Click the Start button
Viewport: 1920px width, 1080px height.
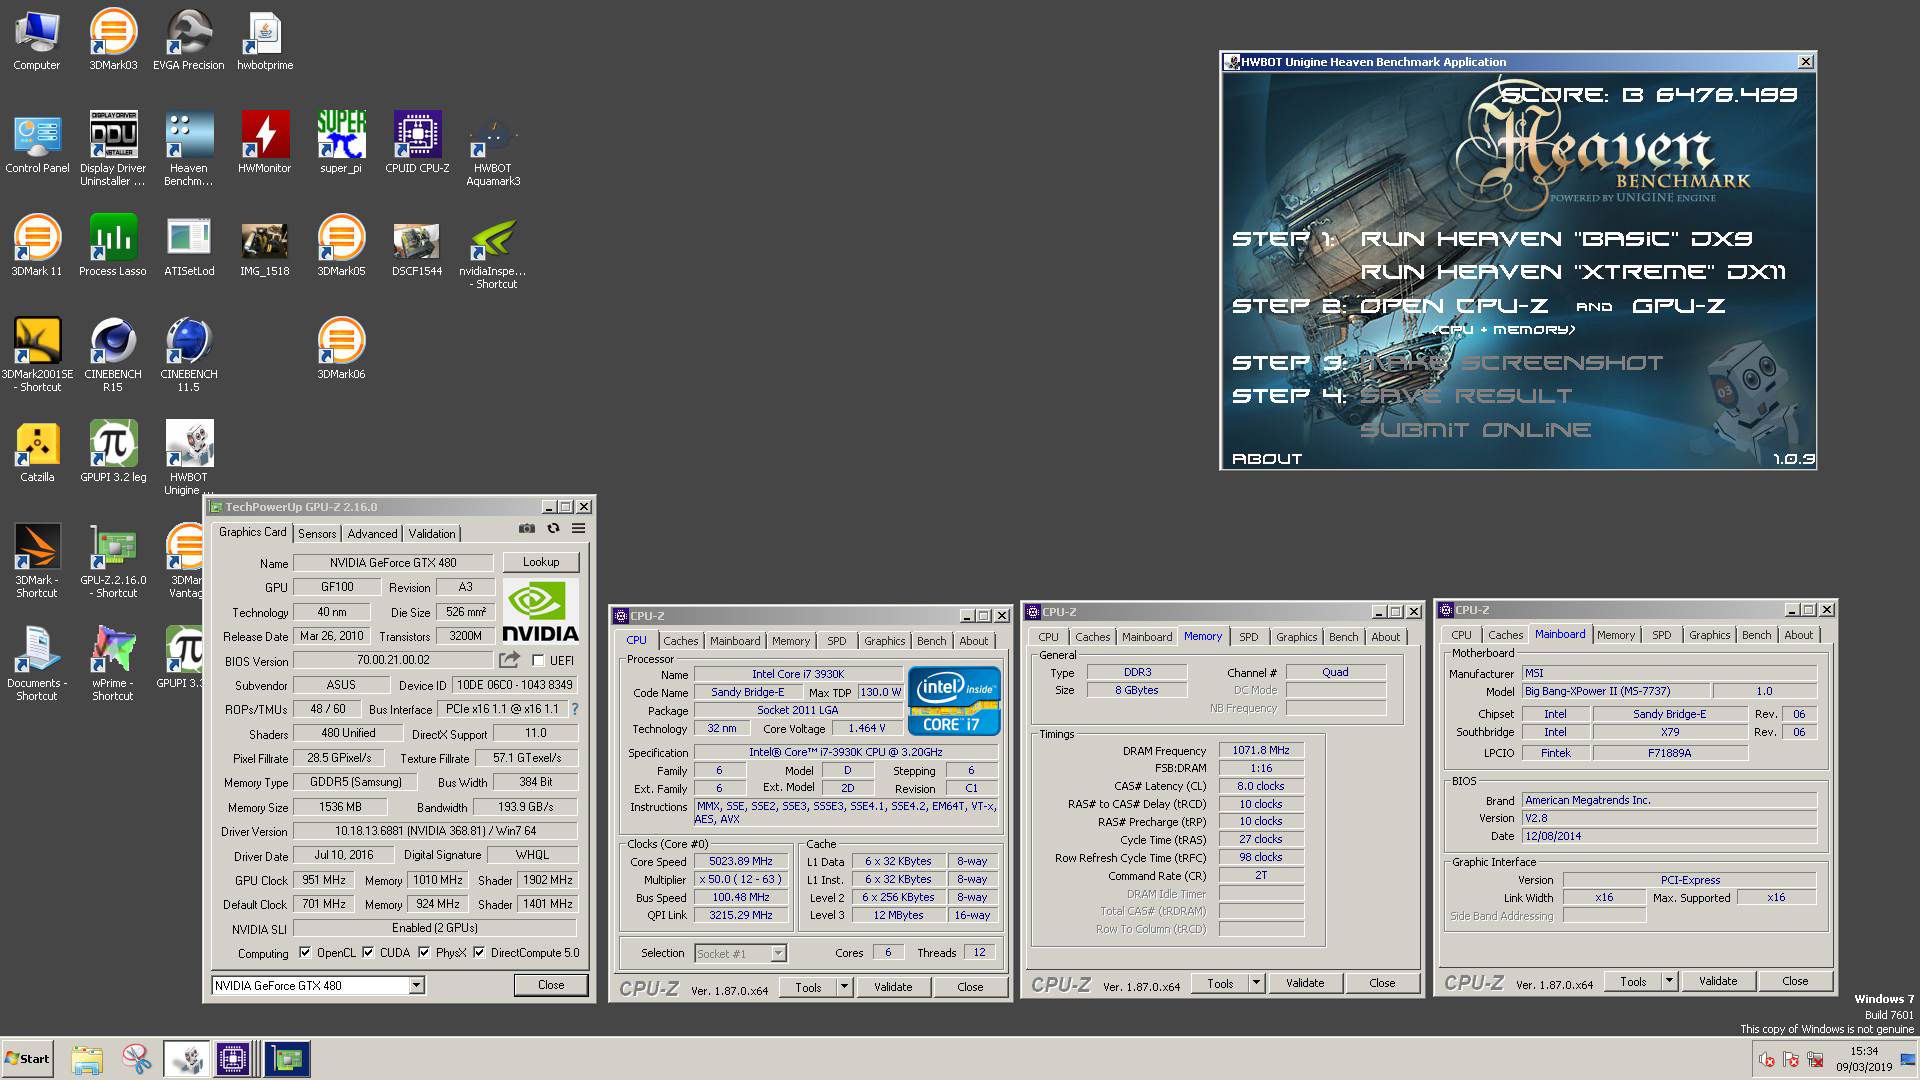(x=27, y=1059)
